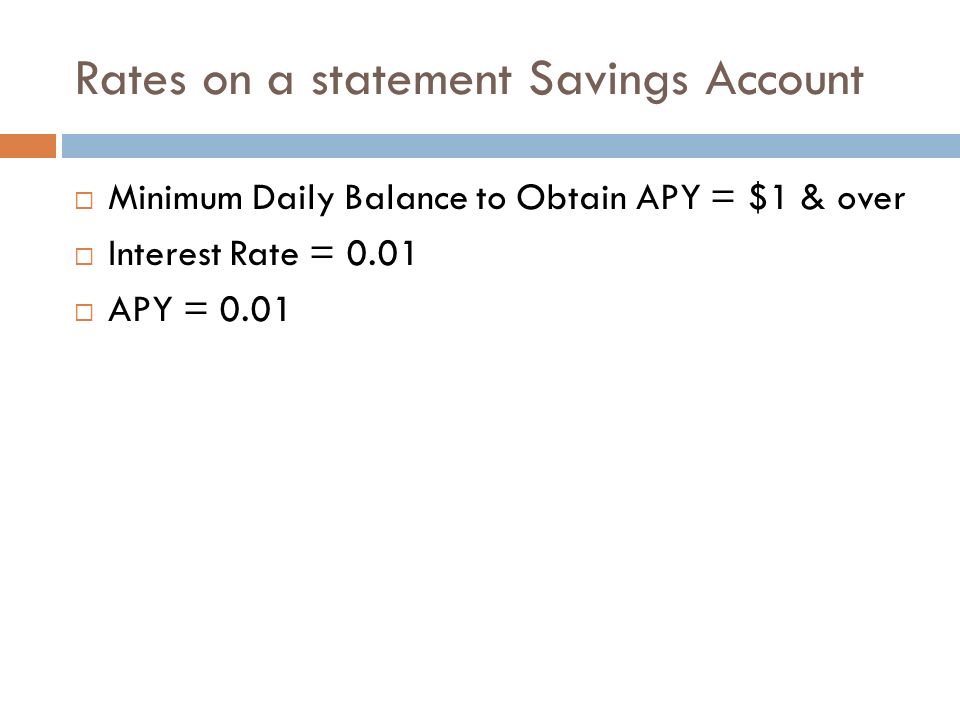This screenshot has height=720, width=960.
Task: Click the dollar sign in the first bullet
Action: [758, 198]
